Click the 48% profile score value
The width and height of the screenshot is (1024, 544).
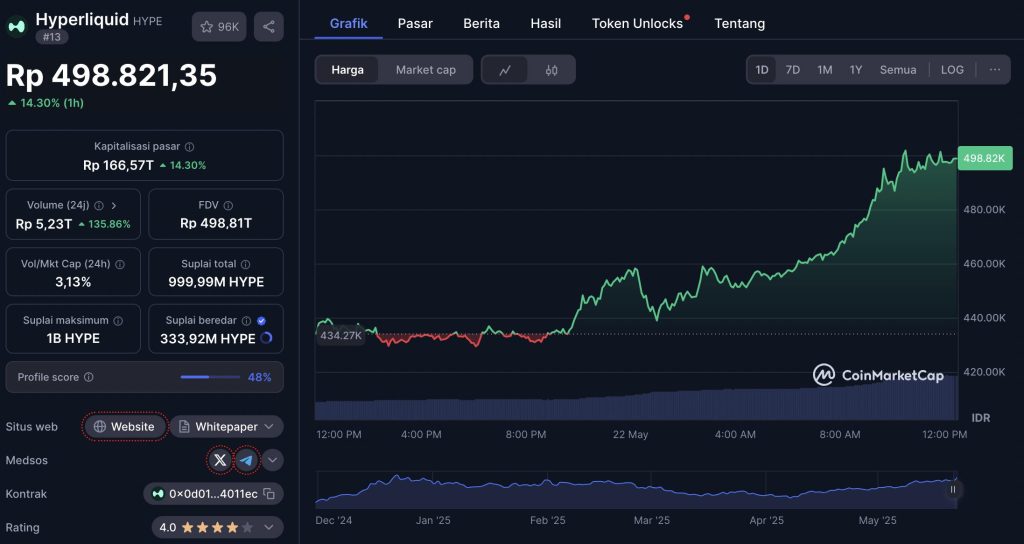pos(259,377)
